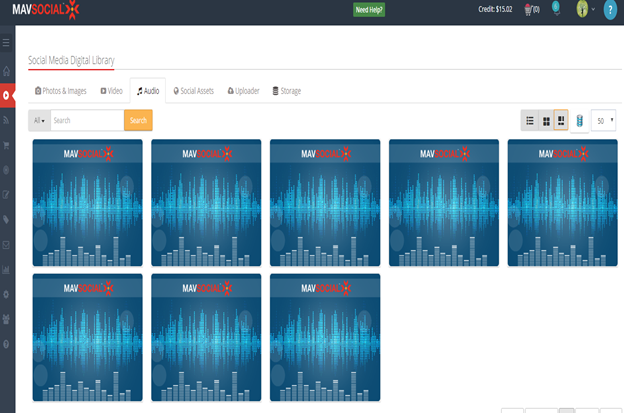The height and width of the screenshot is (413, 624).
Task: Open the All search filter dropdown
Action: pos(39,120)
